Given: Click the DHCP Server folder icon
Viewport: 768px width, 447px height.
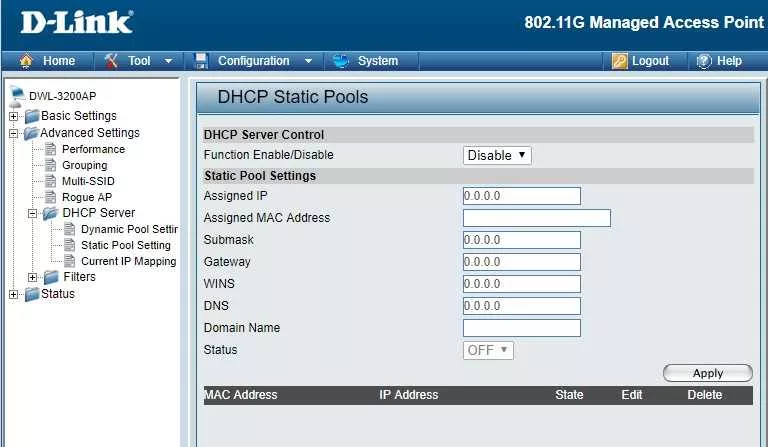Looking at the screenshot, I should 50,213.
